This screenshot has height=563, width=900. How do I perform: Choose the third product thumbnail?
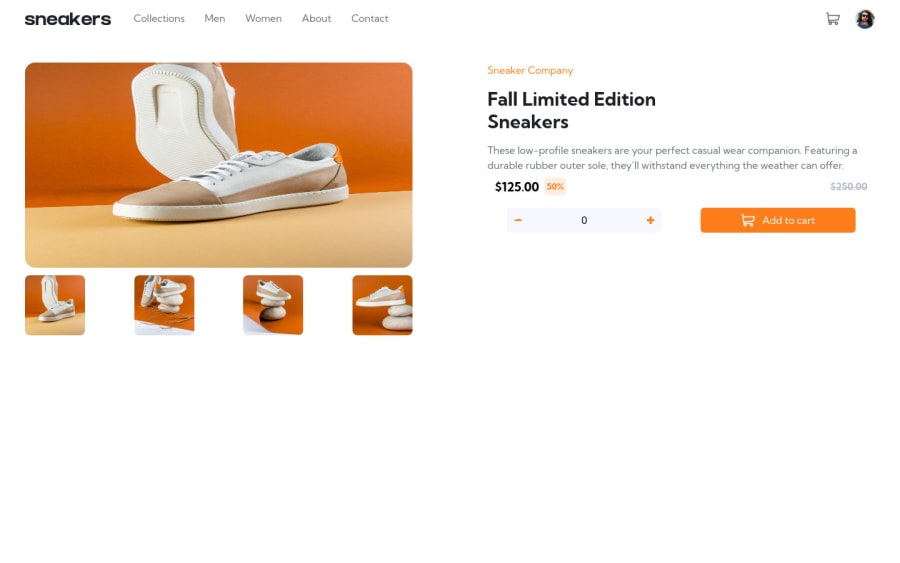[x=273, y=305]
